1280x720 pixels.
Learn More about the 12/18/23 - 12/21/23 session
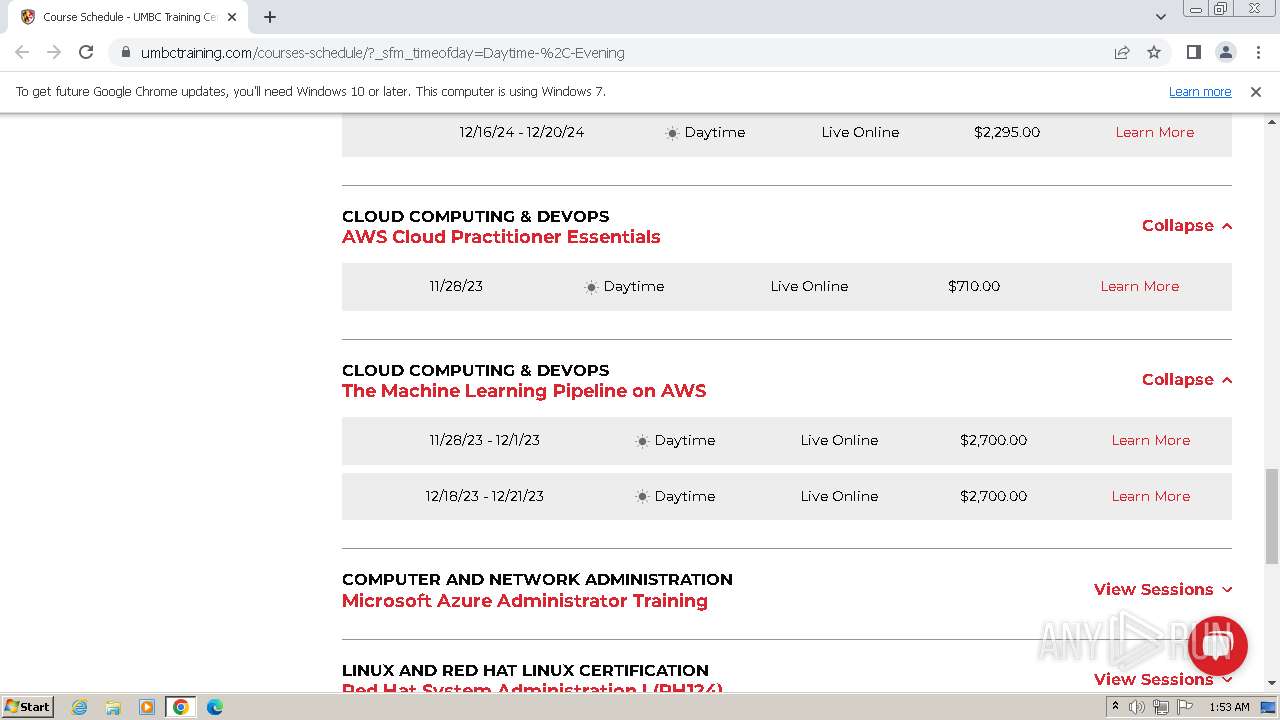[x=1150, y=496]
